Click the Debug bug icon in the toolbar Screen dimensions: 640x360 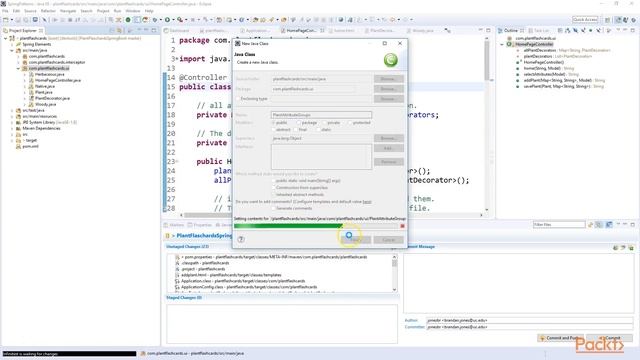(x=155, y=20)
